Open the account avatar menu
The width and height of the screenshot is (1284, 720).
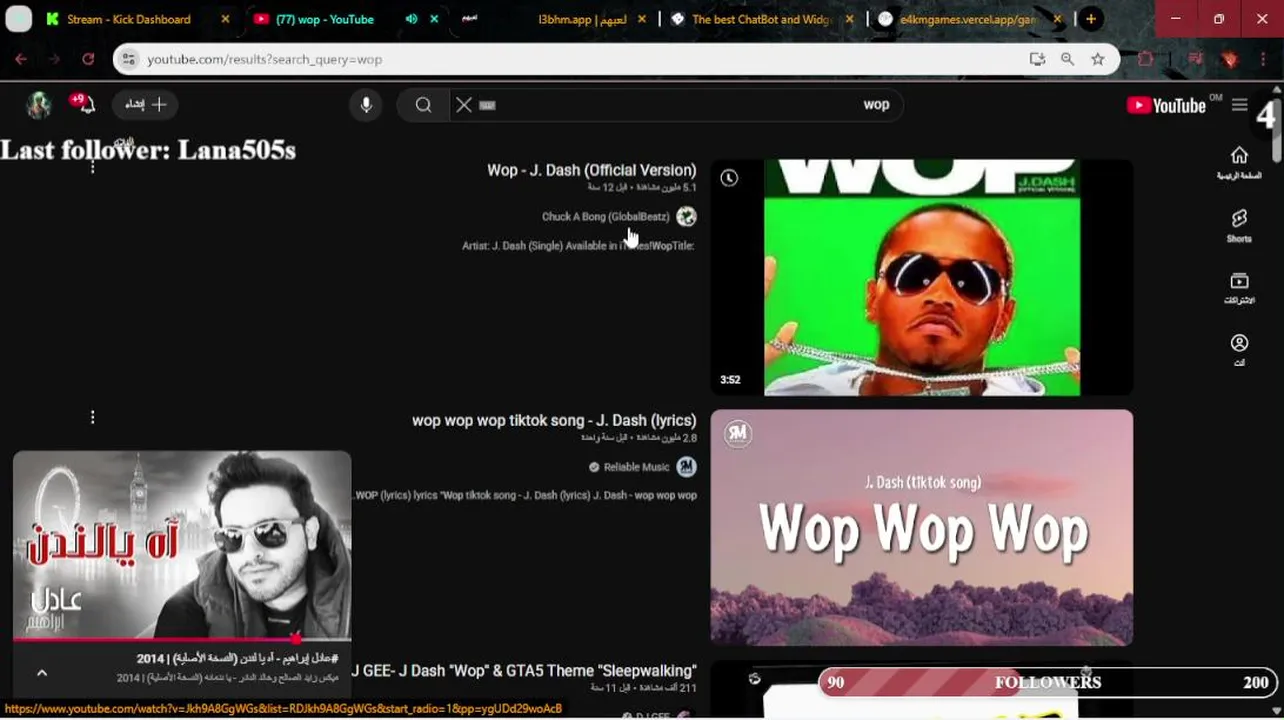[39, 105]
